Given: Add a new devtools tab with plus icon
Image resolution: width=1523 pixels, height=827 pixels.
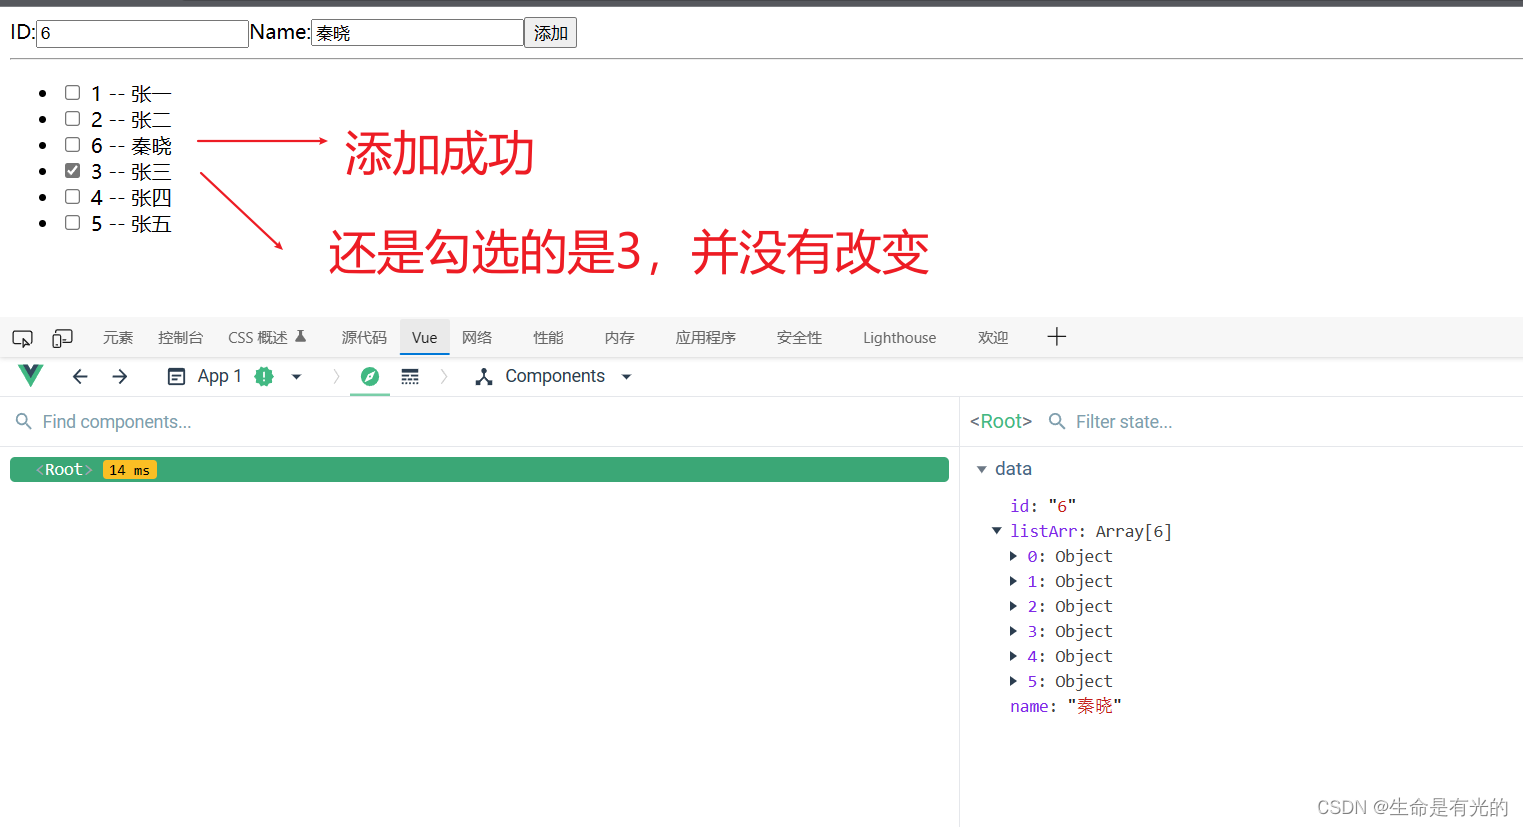Looking at the screenshot, I should tap(1057, 337).
